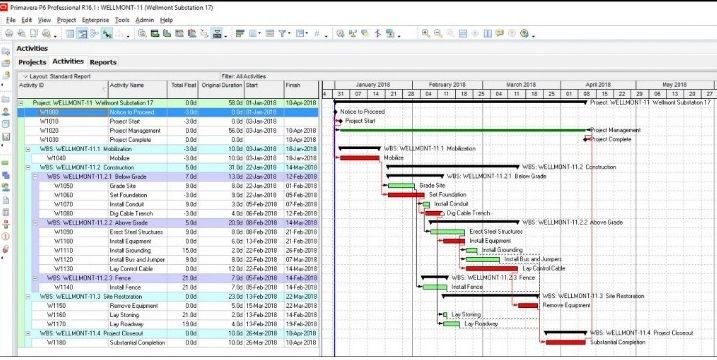Switch to the Reports tab
The image size is (717, 360).
pos(103,62)
